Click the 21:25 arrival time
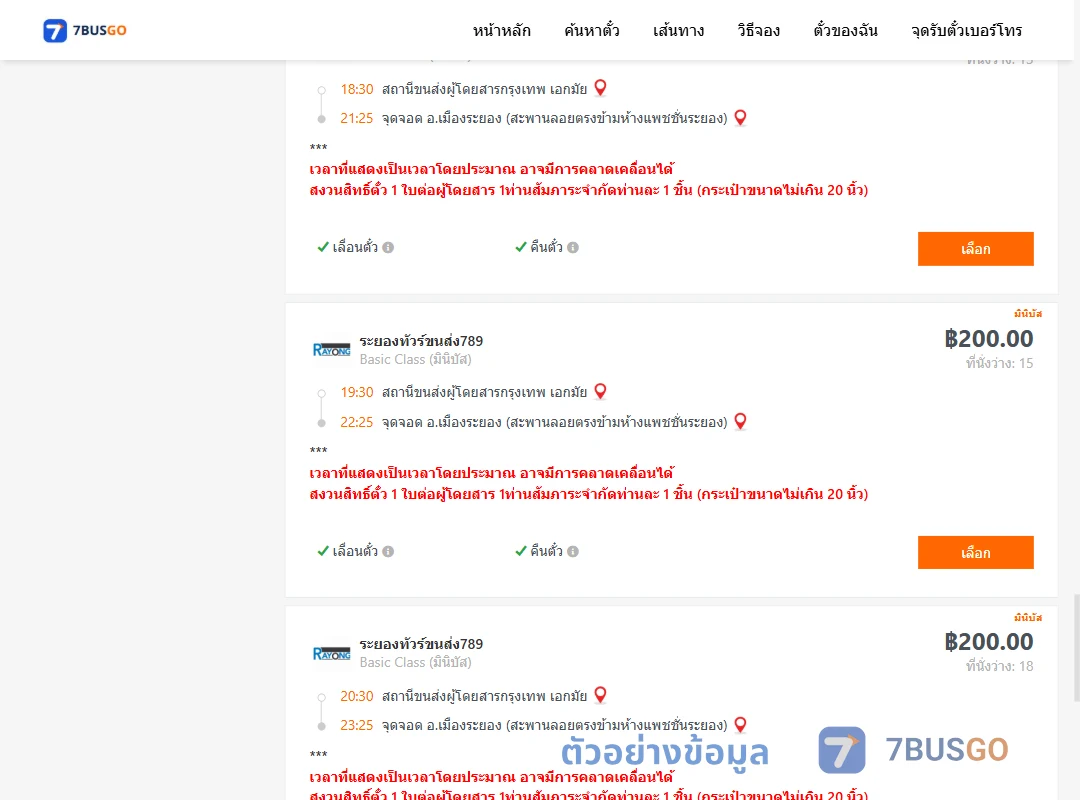This screenshot has width=1080, height=800. pyautogui.click(x=357, y=119)
